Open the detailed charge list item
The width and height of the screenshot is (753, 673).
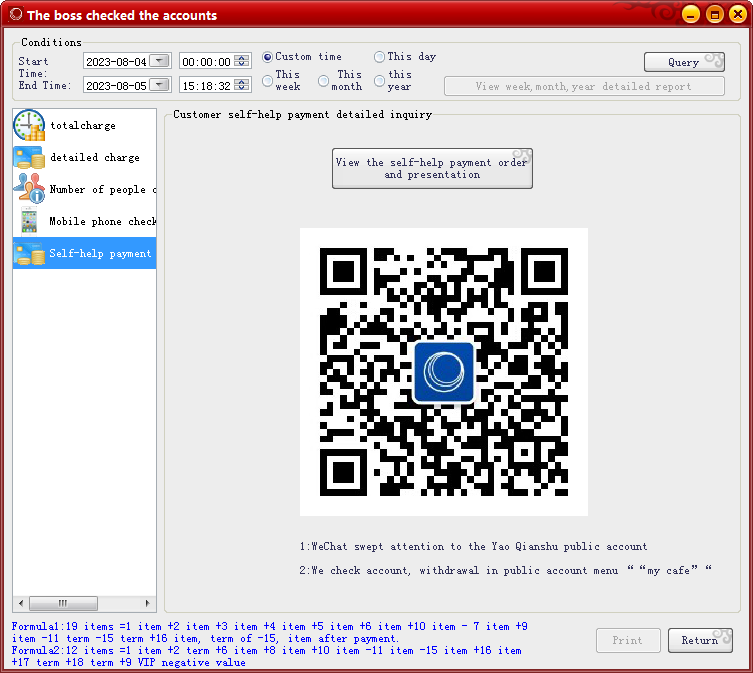(x=85, y=157)
